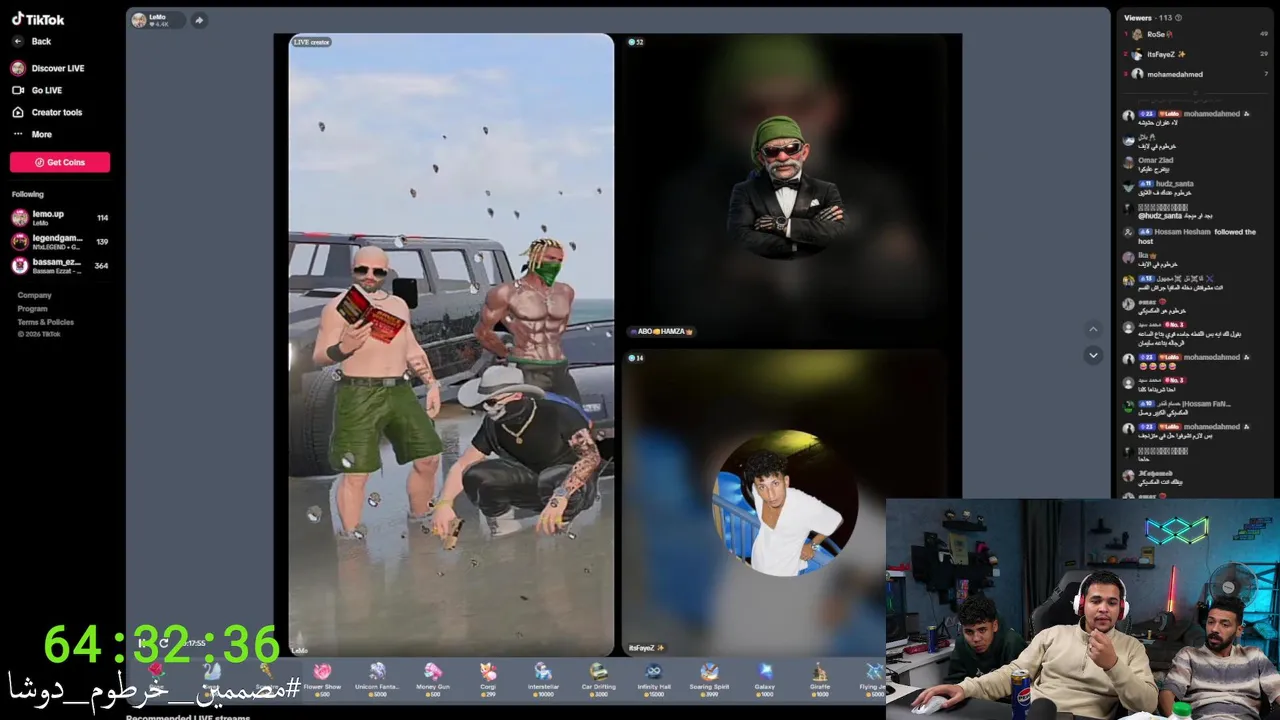Send the Flower Show gift
This screenshot has width=1280, height=720.
pos(322,678)
